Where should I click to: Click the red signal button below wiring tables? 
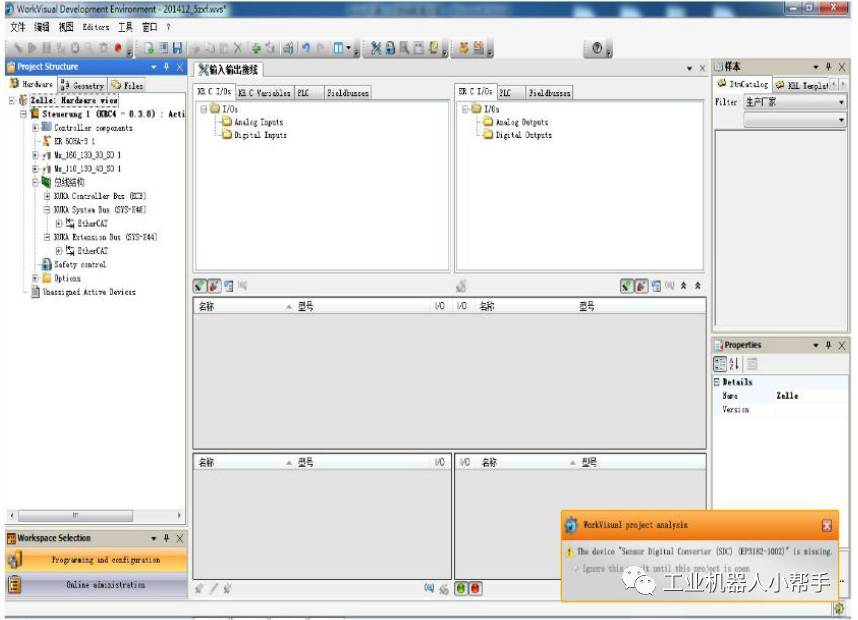(475, 589)
